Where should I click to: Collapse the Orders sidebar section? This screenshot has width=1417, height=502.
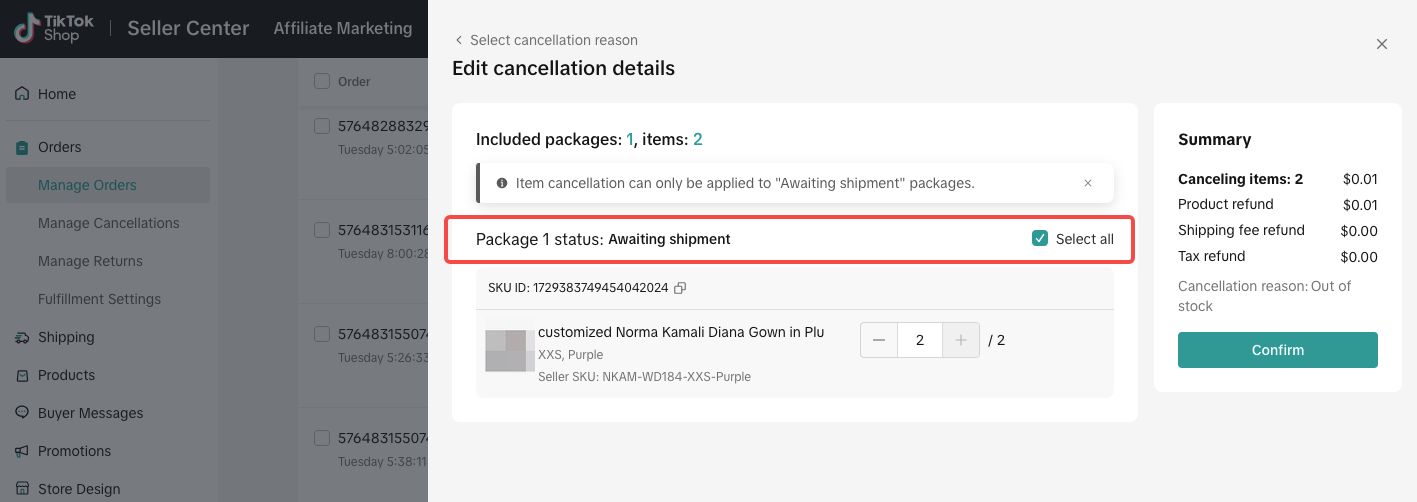[x=60, y=147]
